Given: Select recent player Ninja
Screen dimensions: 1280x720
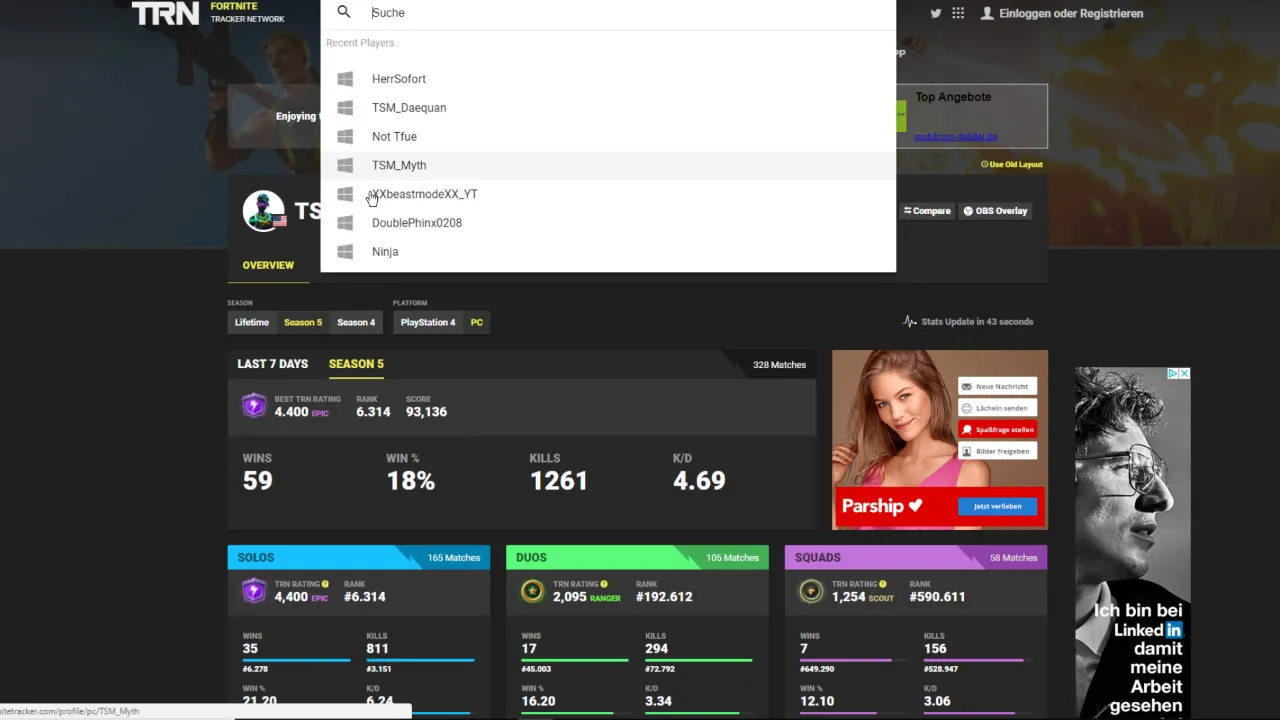Looking at the screenshot, I should click(x=608, y=252).
